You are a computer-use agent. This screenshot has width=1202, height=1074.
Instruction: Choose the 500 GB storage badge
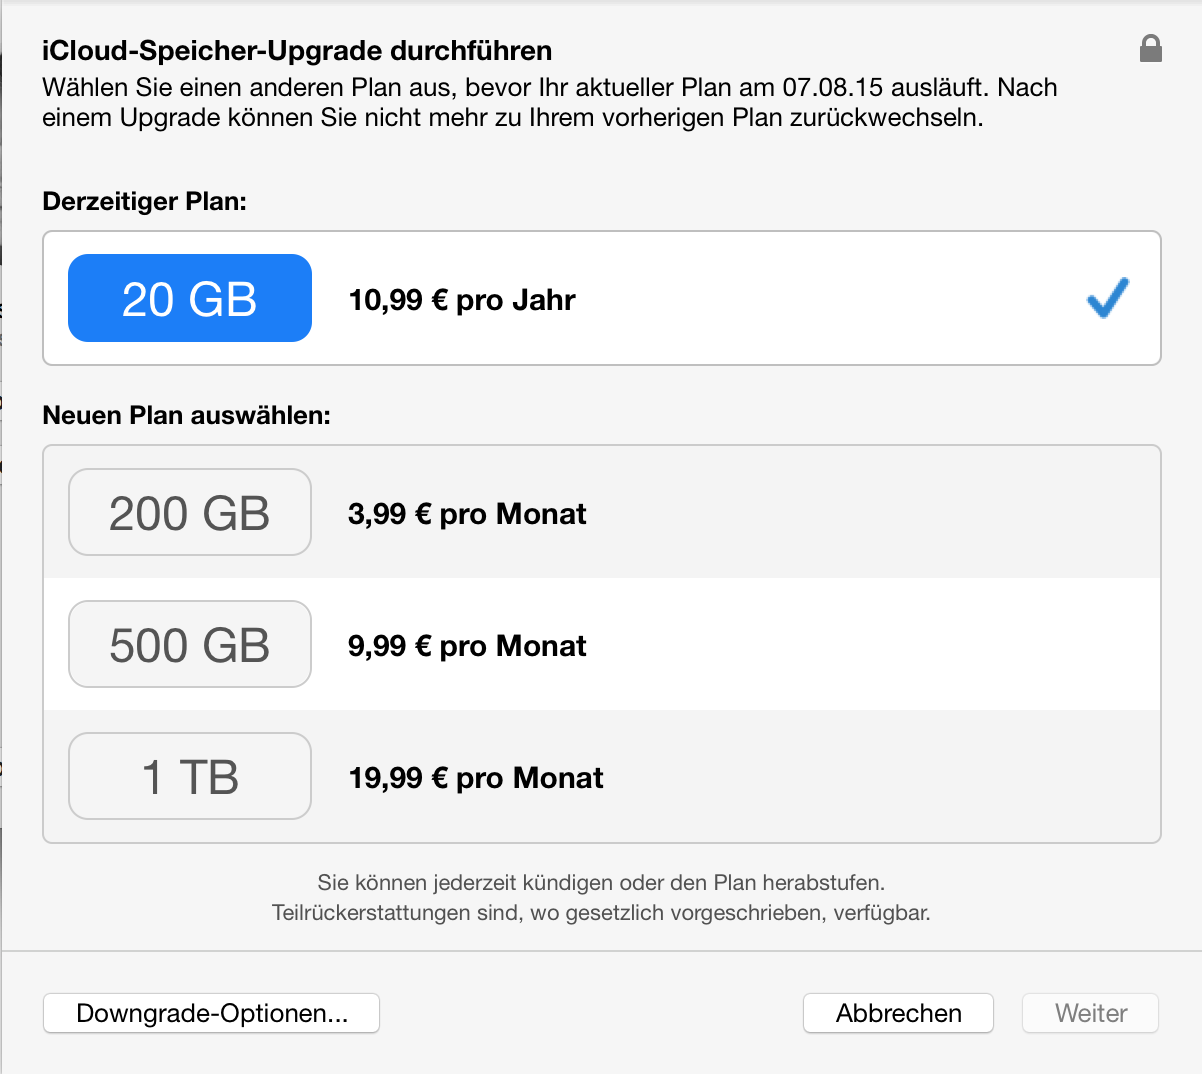tap(190, 644)
